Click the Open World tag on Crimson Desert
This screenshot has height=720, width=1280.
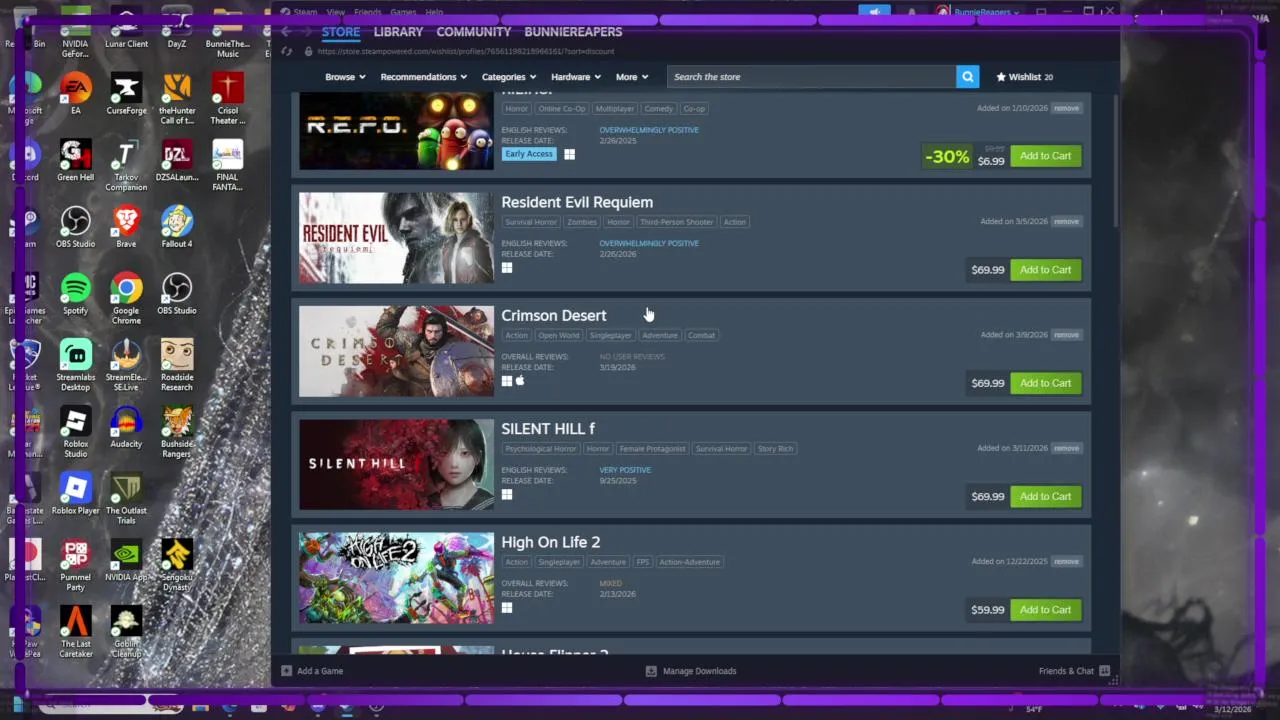[x=558, y=335]
